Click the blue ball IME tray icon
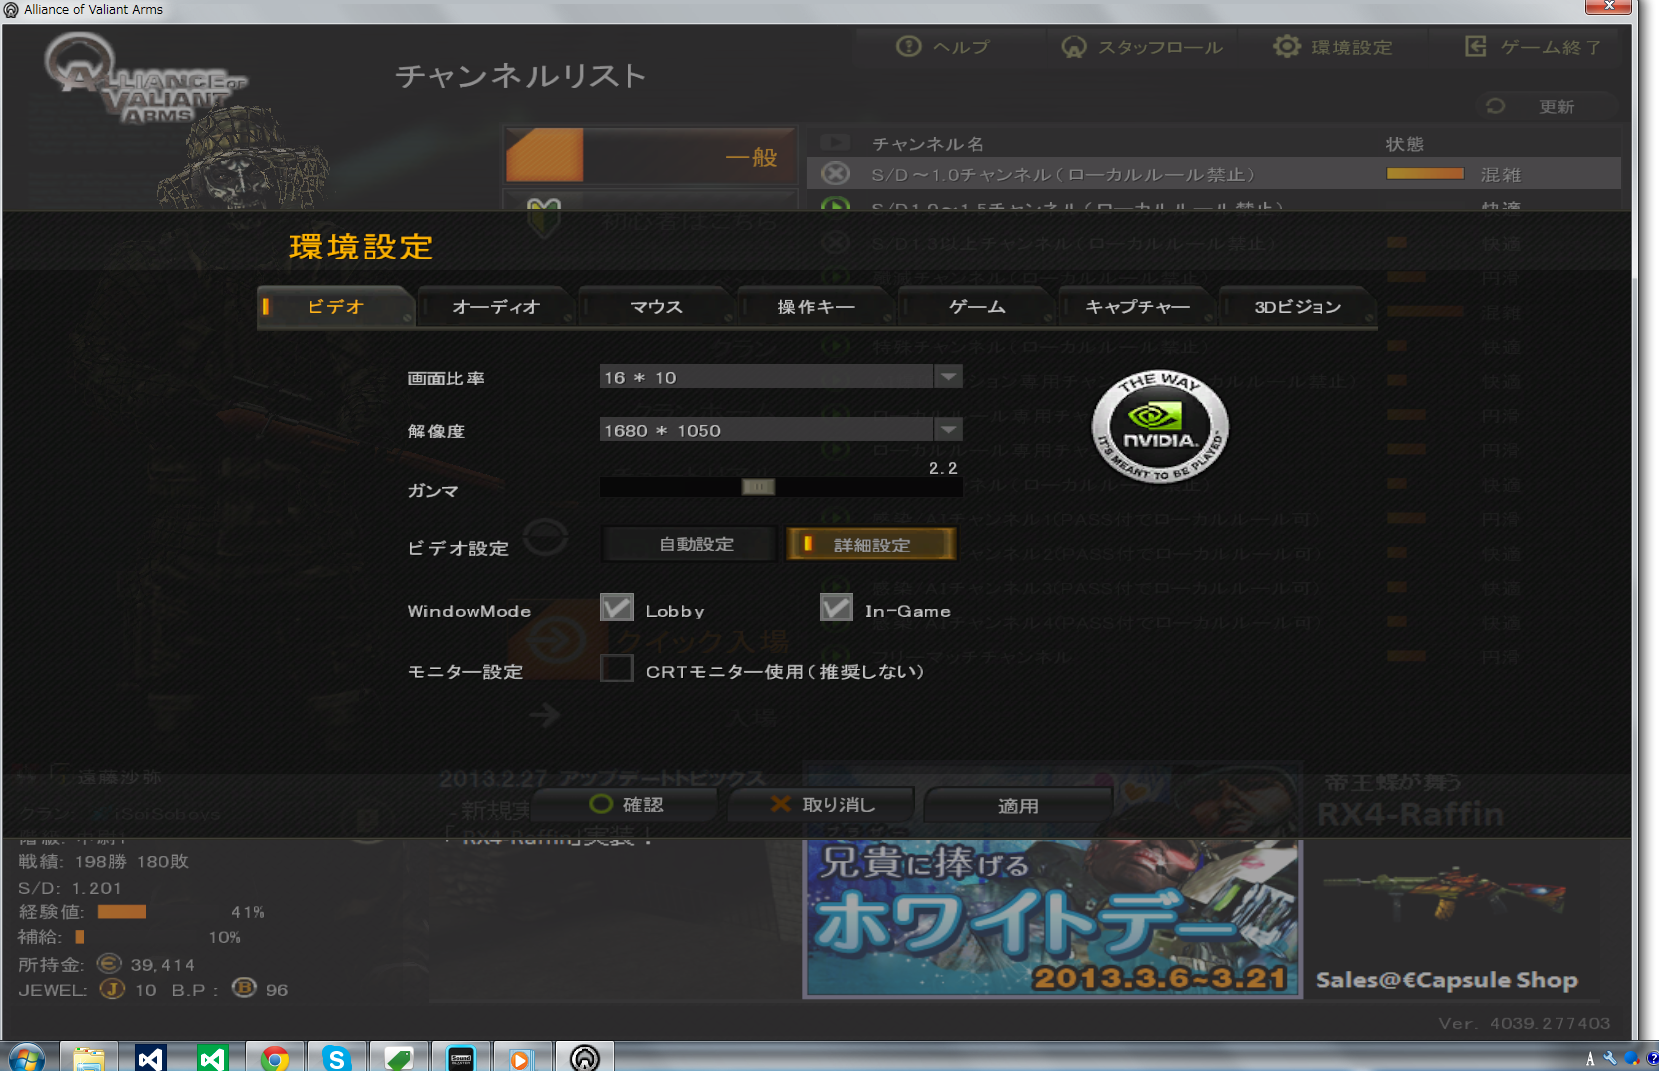 coord(1632,1058)
